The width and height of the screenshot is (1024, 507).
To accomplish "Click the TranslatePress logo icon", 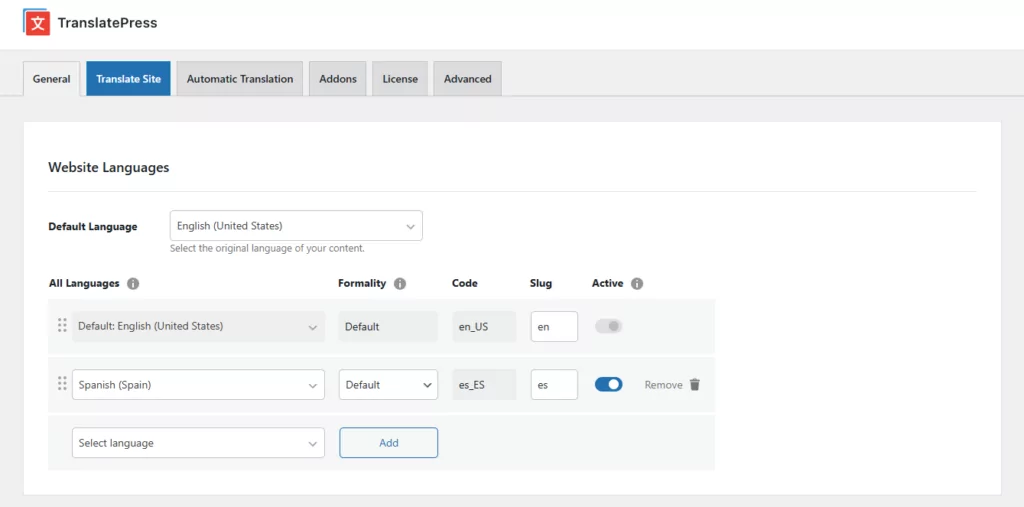I will pyautogui.click(x=37, y=22).
